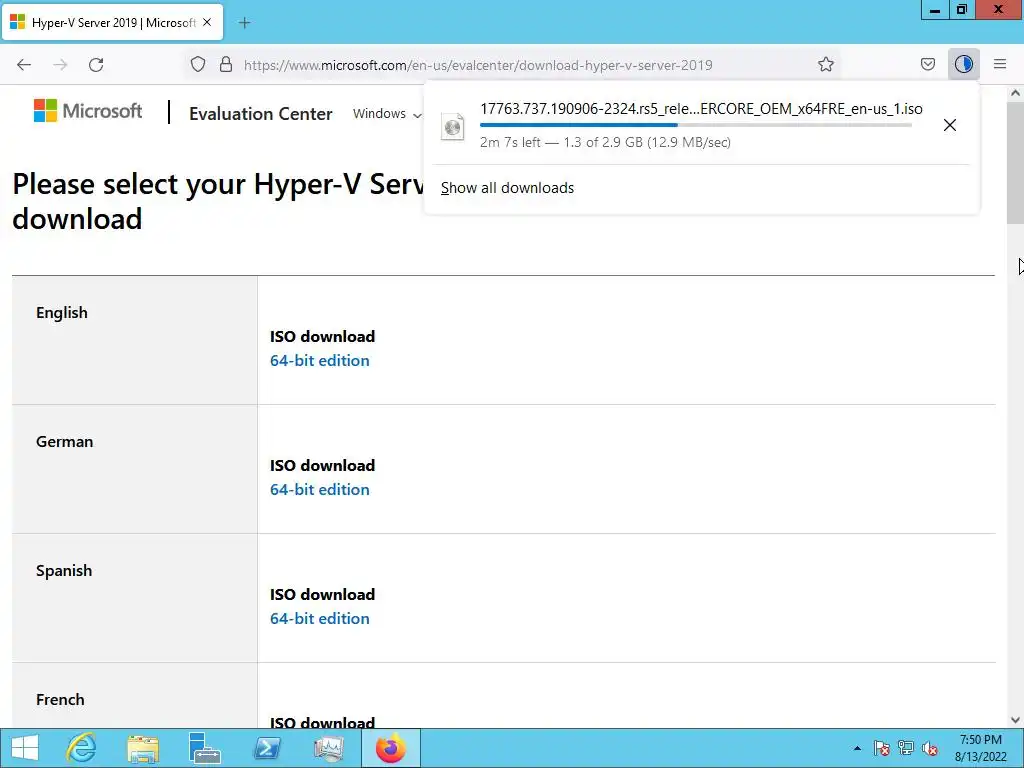Open a new browser tab
The height and width of the screenshot is (768, 1024).
click(x=244, y=23)
